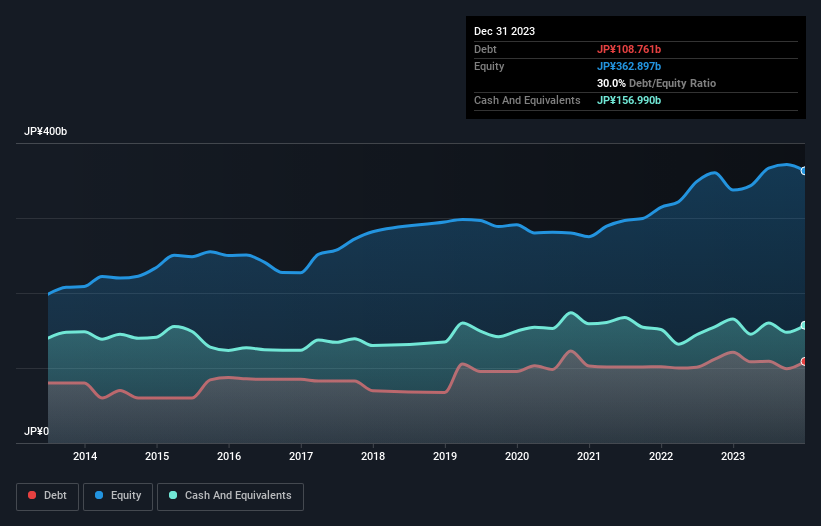Click the blue Equity endpoint marker
The height and width of the screenshot is (526, 821).
click(804, 171)
